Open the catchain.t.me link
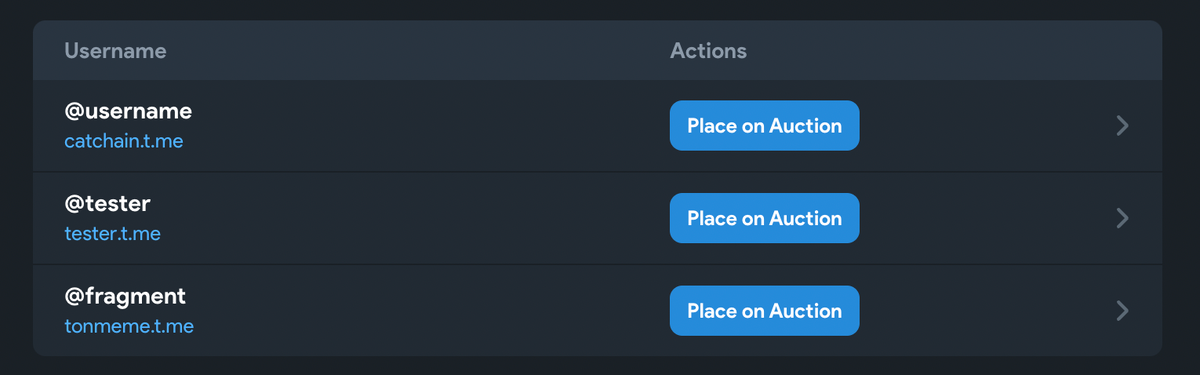The image size is (1200, 375). coord(124,141)
